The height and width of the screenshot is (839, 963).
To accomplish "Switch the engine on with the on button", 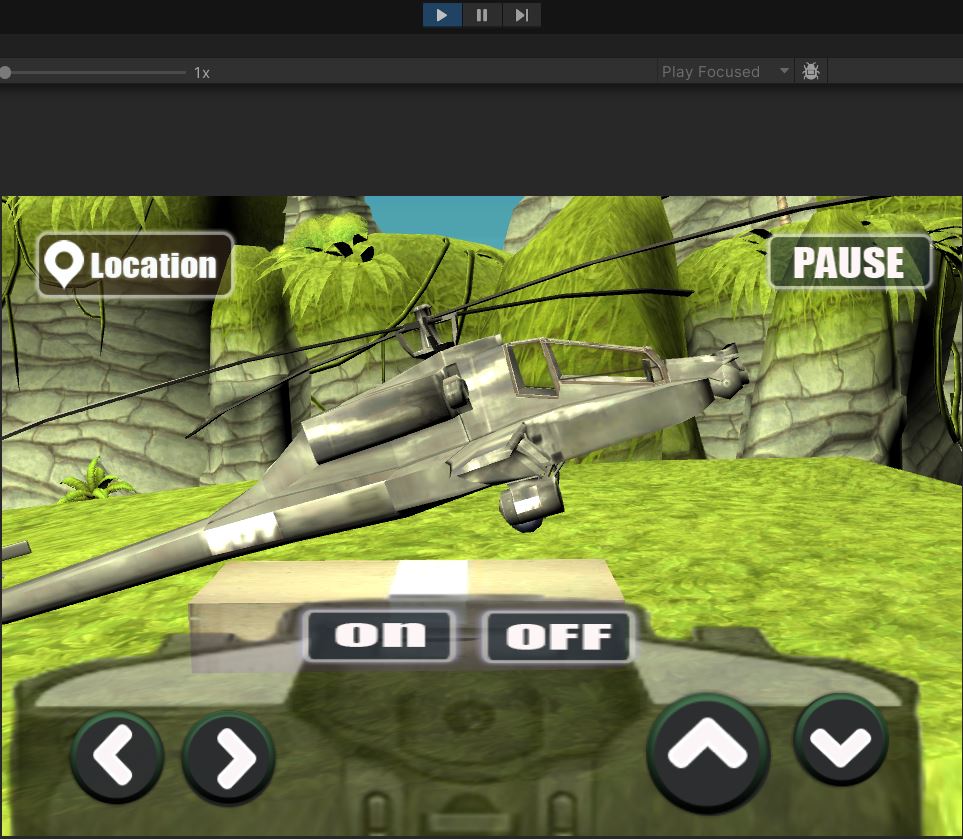I will (379, 636).
